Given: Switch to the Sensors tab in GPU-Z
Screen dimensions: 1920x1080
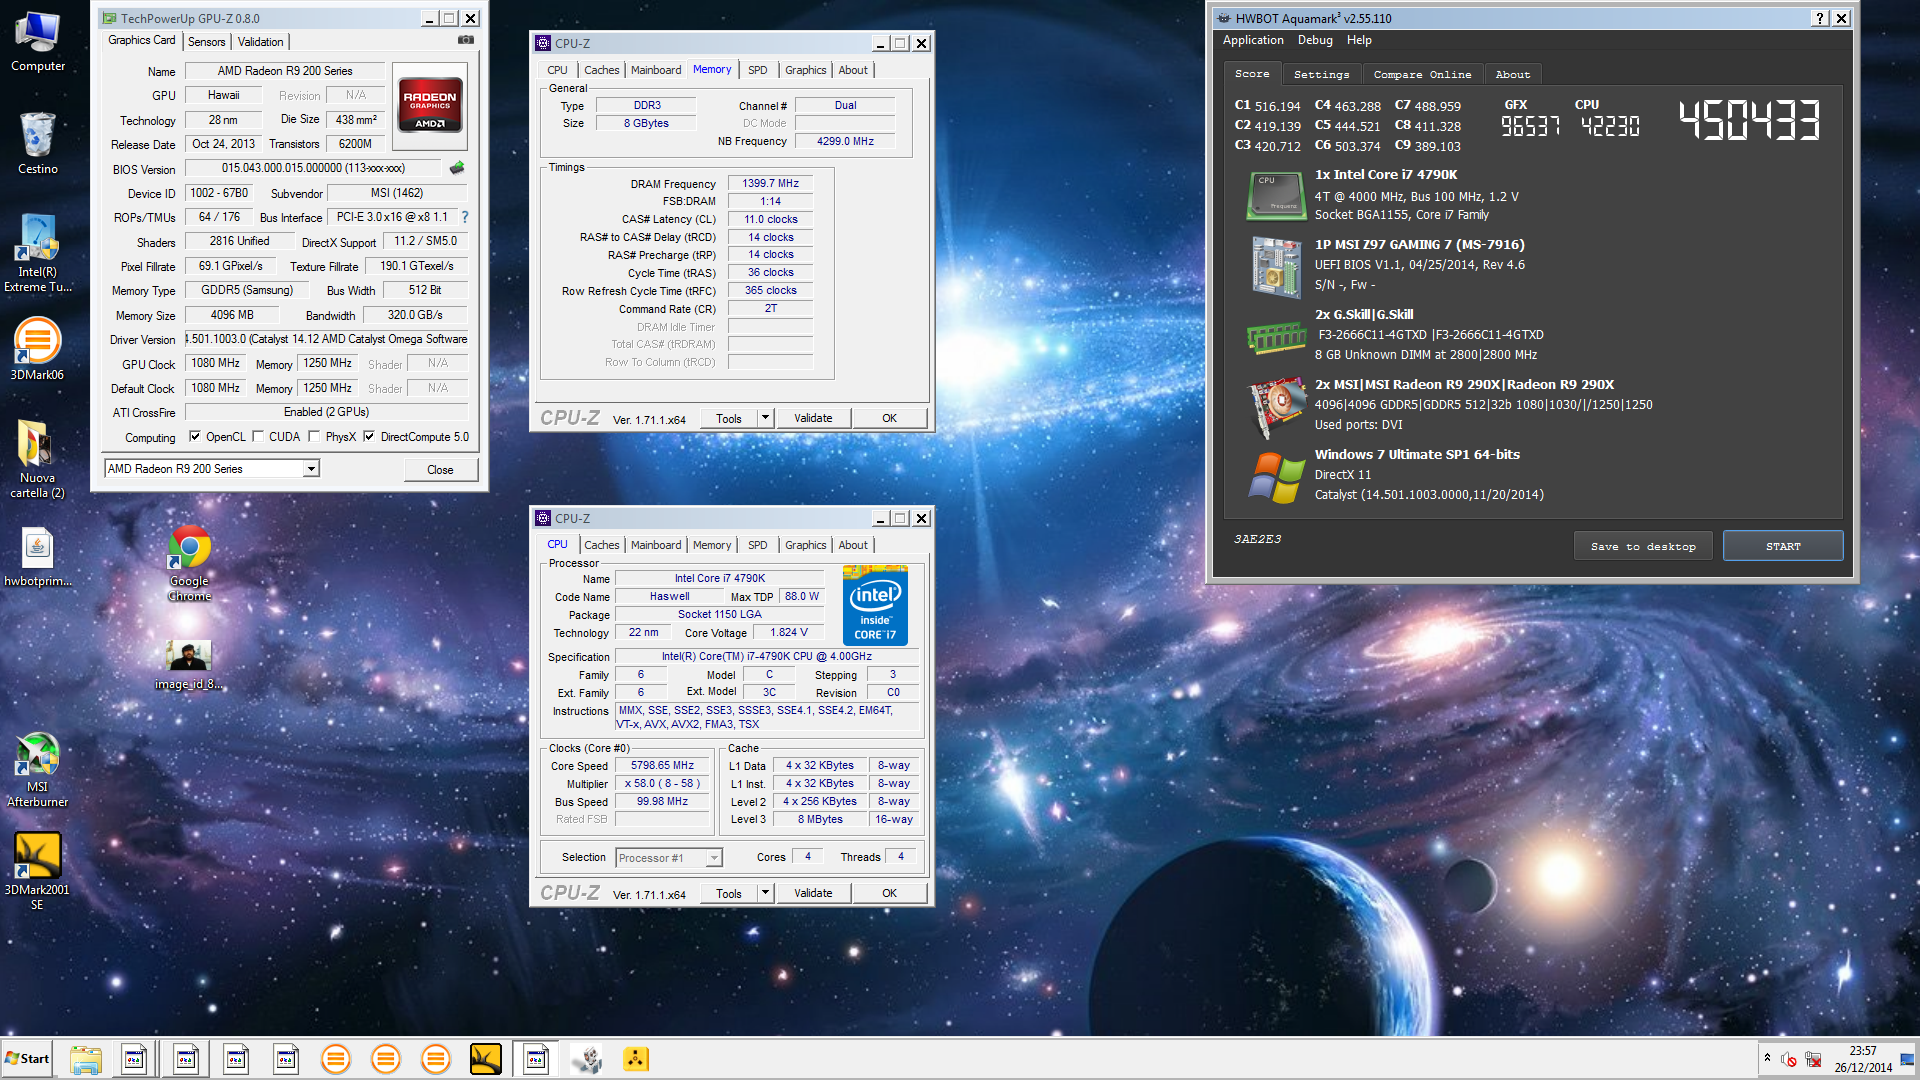Looking at the screenshot, I should [207, 42].
